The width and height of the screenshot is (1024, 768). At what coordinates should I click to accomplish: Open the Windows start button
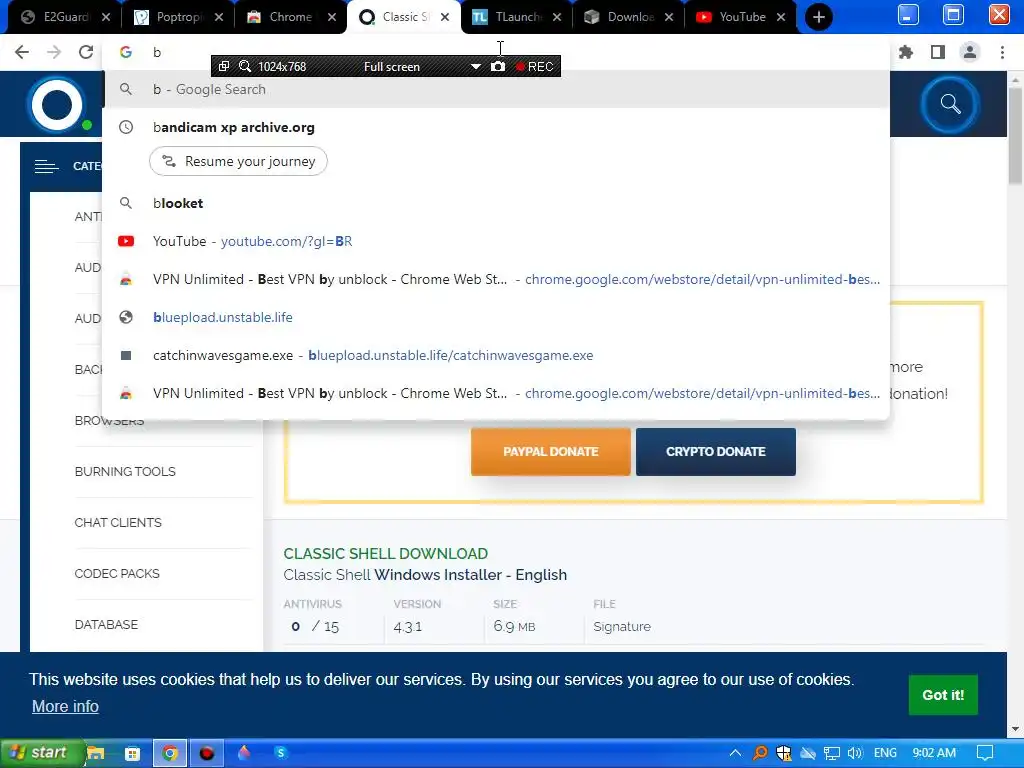point(42,753)
